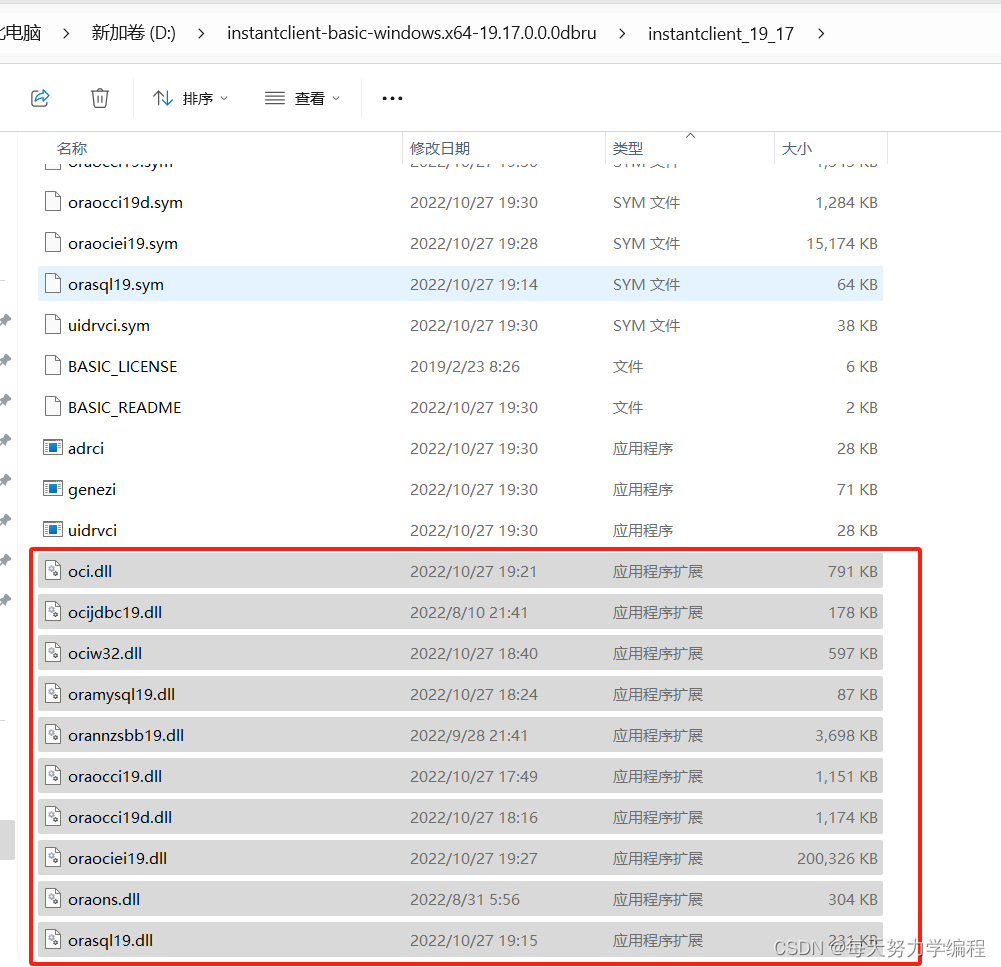This screenshot has width=1001, height=967.
Task: Click the oraociei19.dll file icon
Action: coord(52,857)
